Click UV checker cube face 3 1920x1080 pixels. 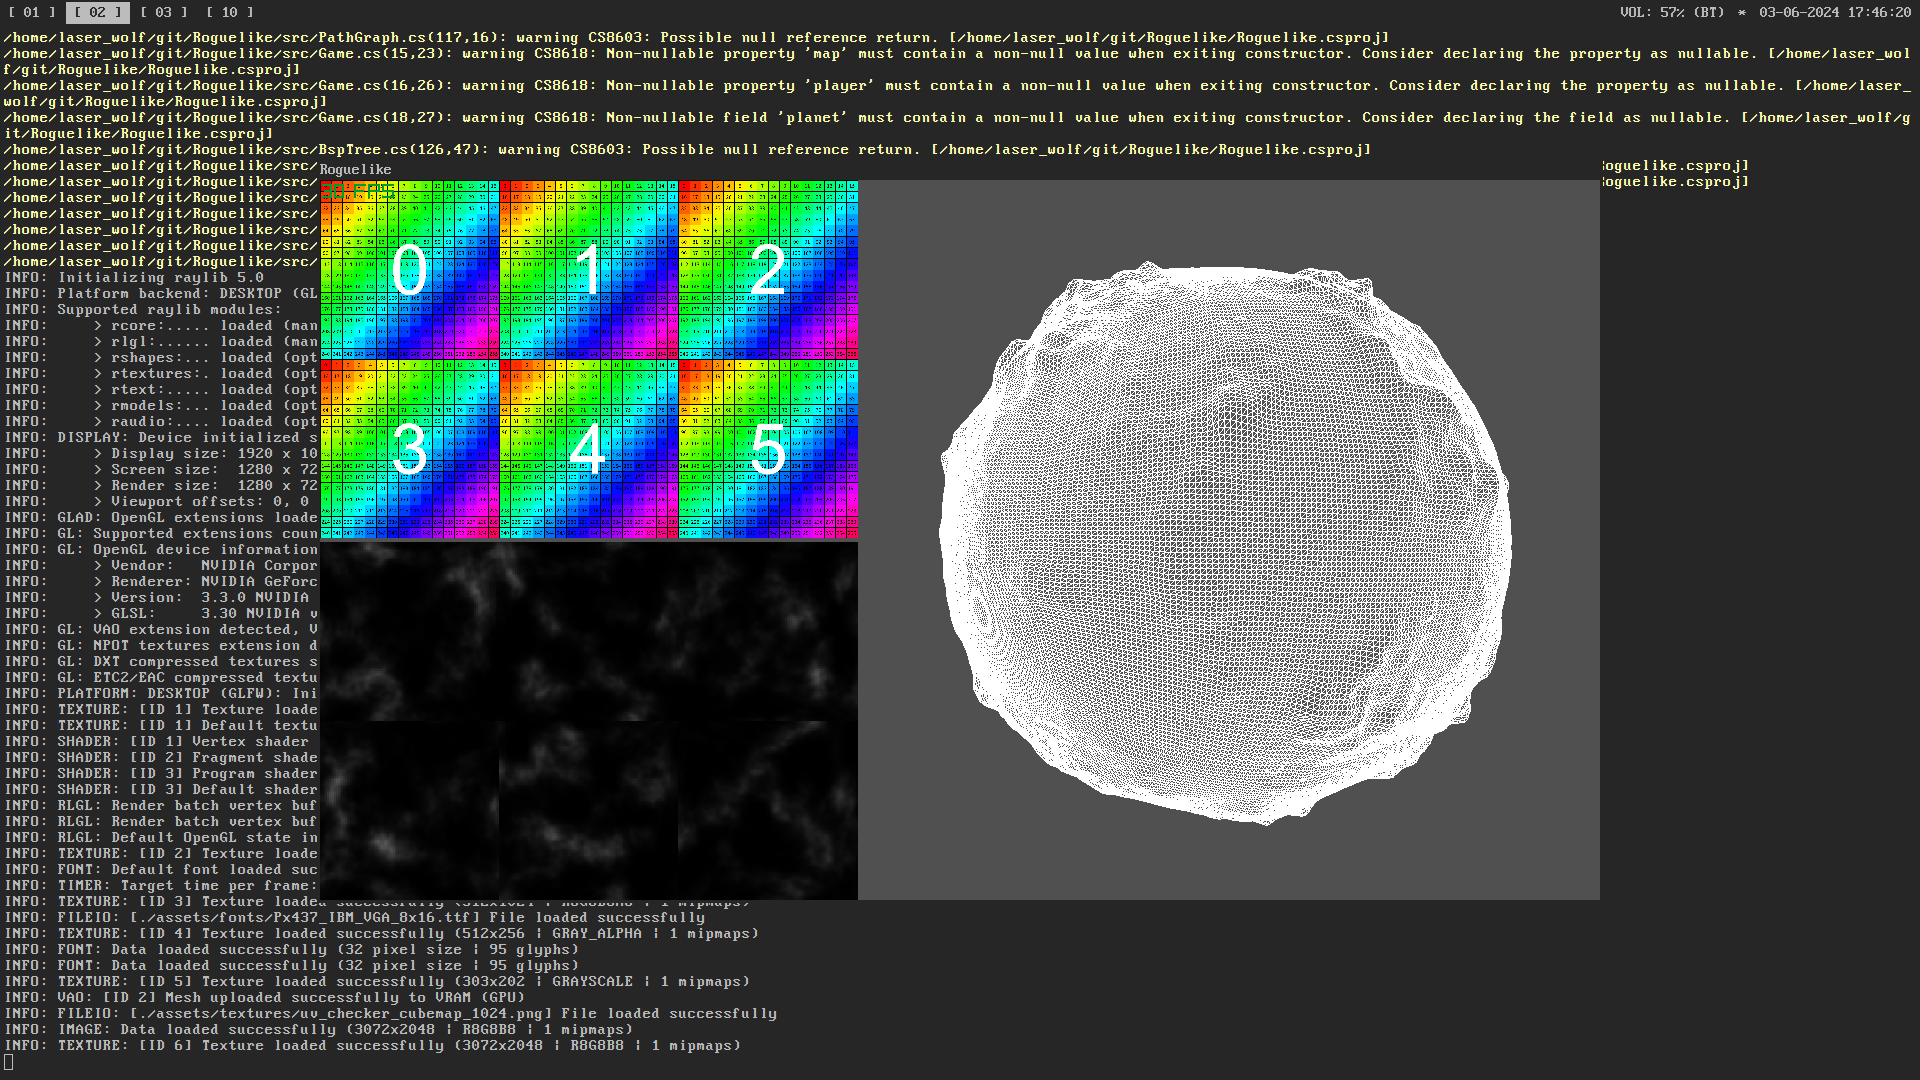(x=409, y=449)
